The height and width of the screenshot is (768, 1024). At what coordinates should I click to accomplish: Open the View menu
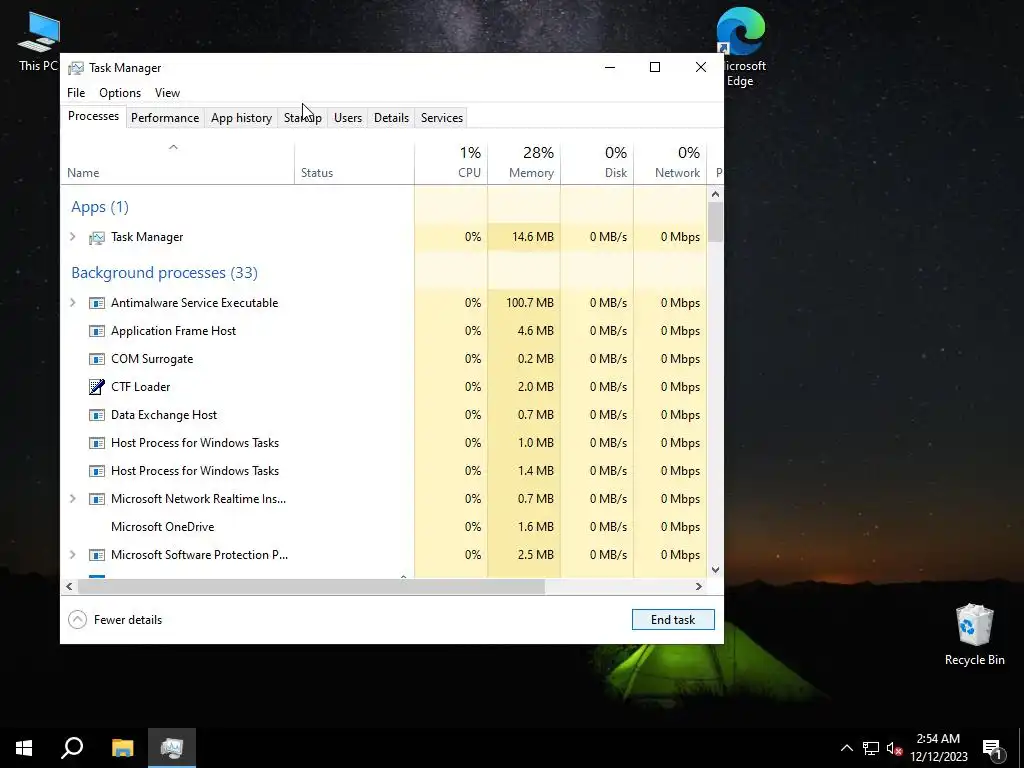(x=167, y=93)
